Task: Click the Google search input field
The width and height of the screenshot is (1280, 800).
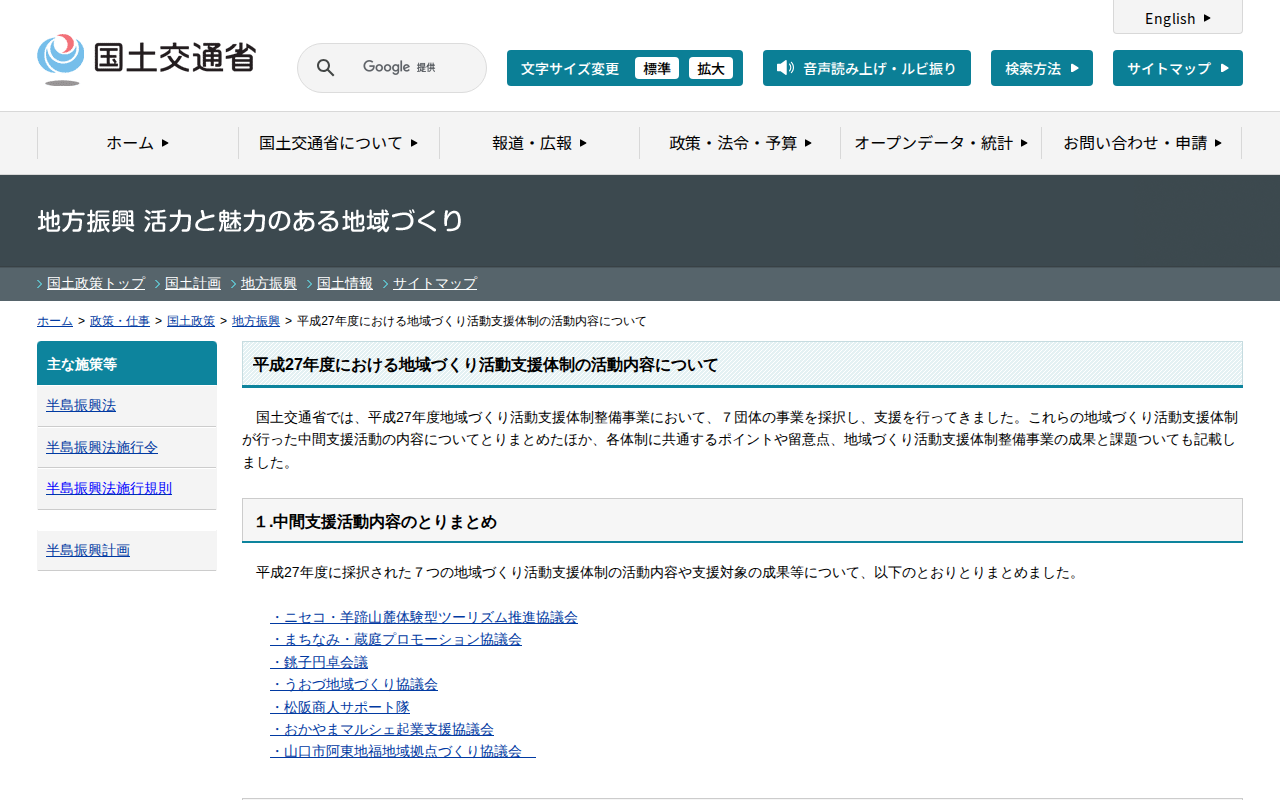Action: pyautogui.click(x=400, y=68)
